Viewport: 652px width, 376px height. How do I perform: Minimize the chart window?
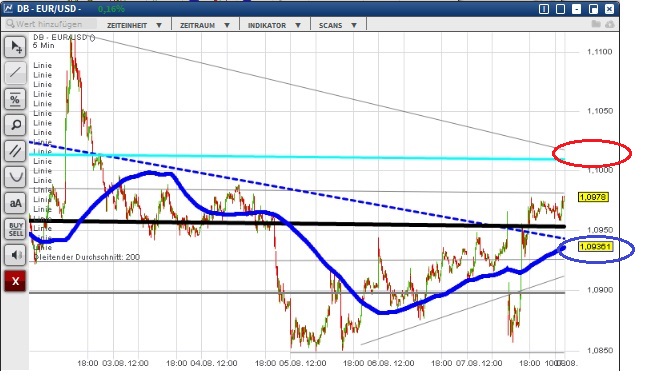(576, 9)
